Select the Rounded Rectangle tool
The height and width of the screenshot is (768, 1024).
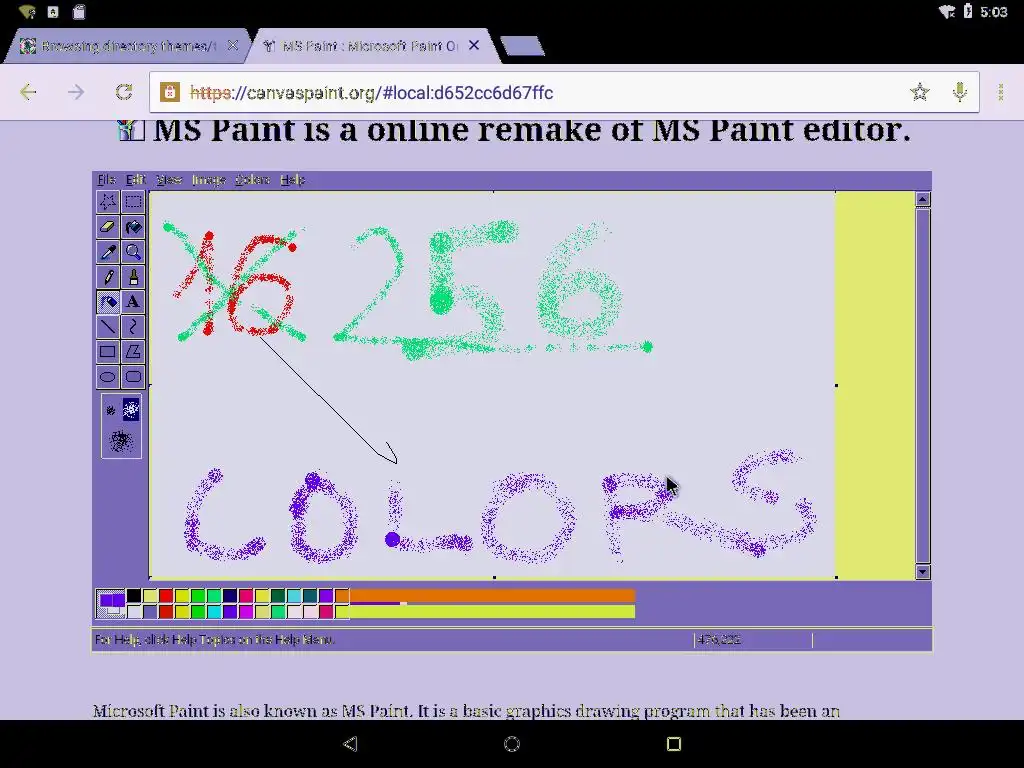(x=133, y=377)
